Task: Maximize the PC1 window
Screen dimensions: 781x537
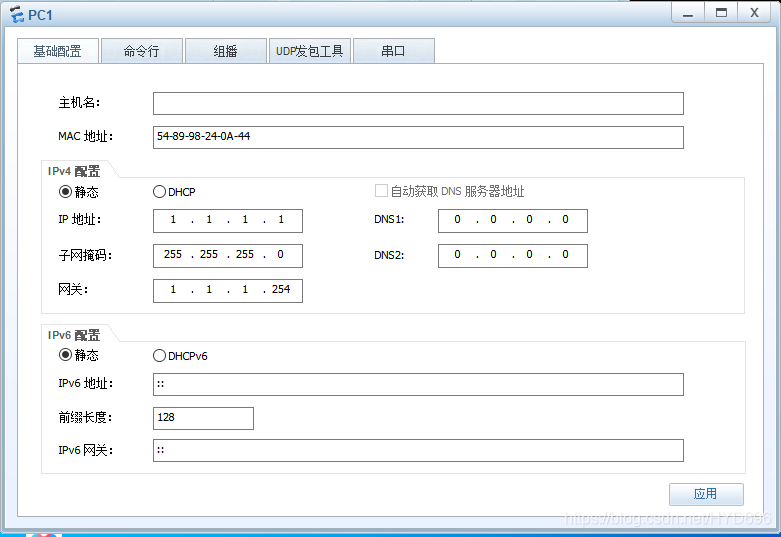Action: [x=721, y=13]
